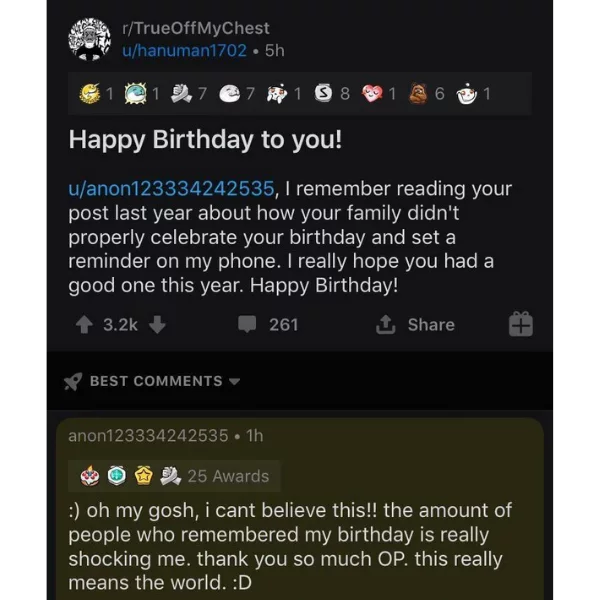Select the red heart award icon
Image resolution: width=600 pixels, height=600 pixels.
click(x=372, y=94)
